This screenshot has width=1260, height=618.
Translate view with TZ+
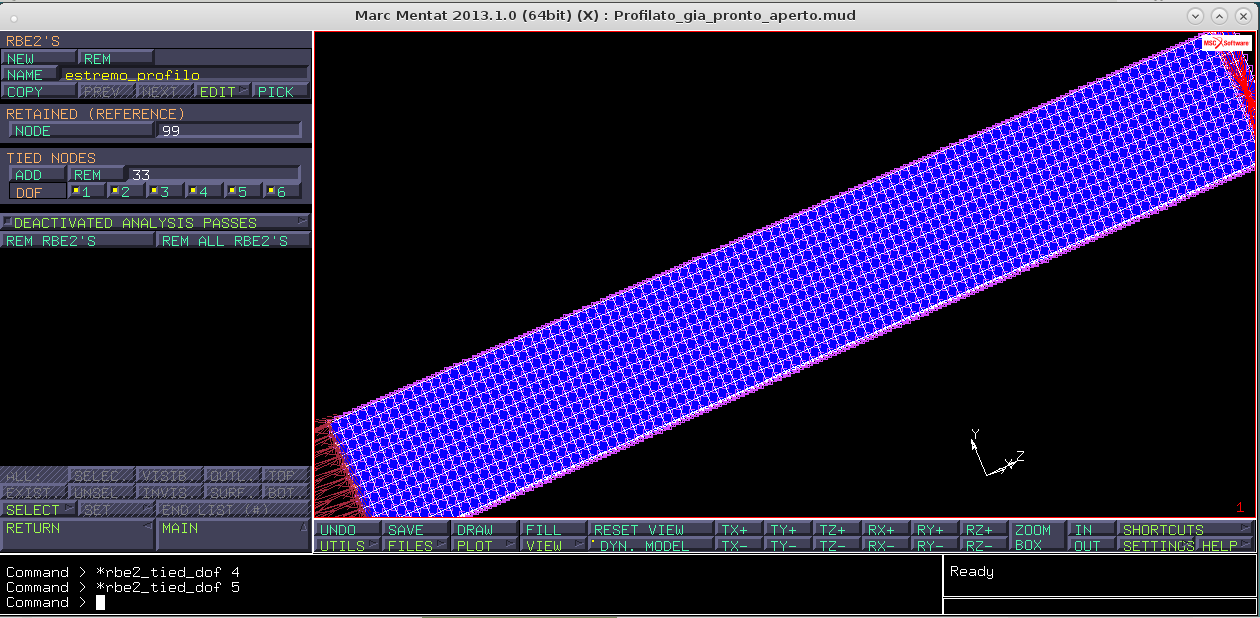point(838,530)
